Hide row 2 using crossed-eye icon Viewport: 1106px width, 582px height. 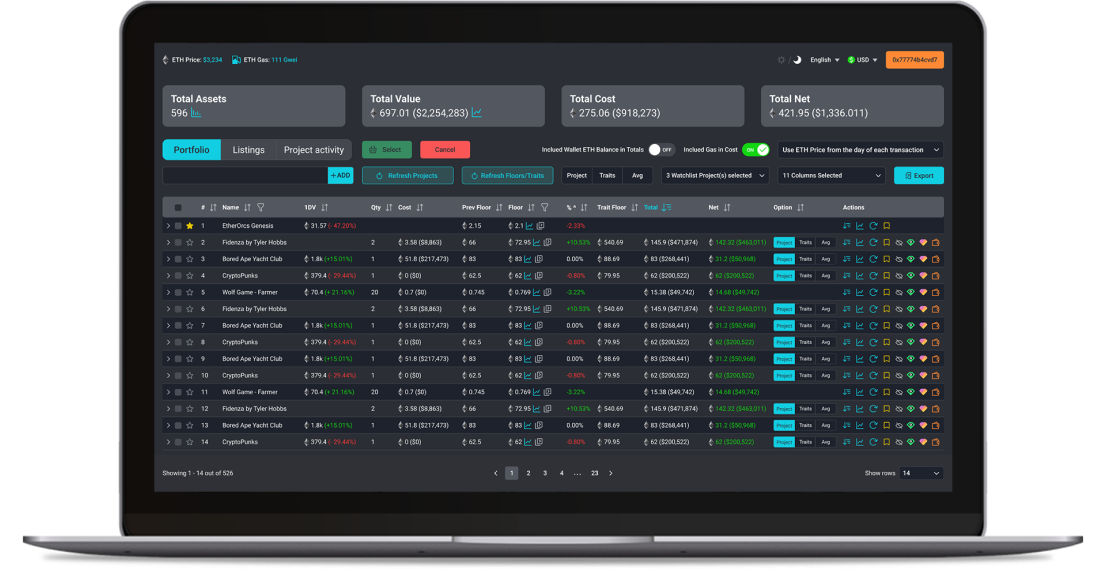tap(898, 242)
